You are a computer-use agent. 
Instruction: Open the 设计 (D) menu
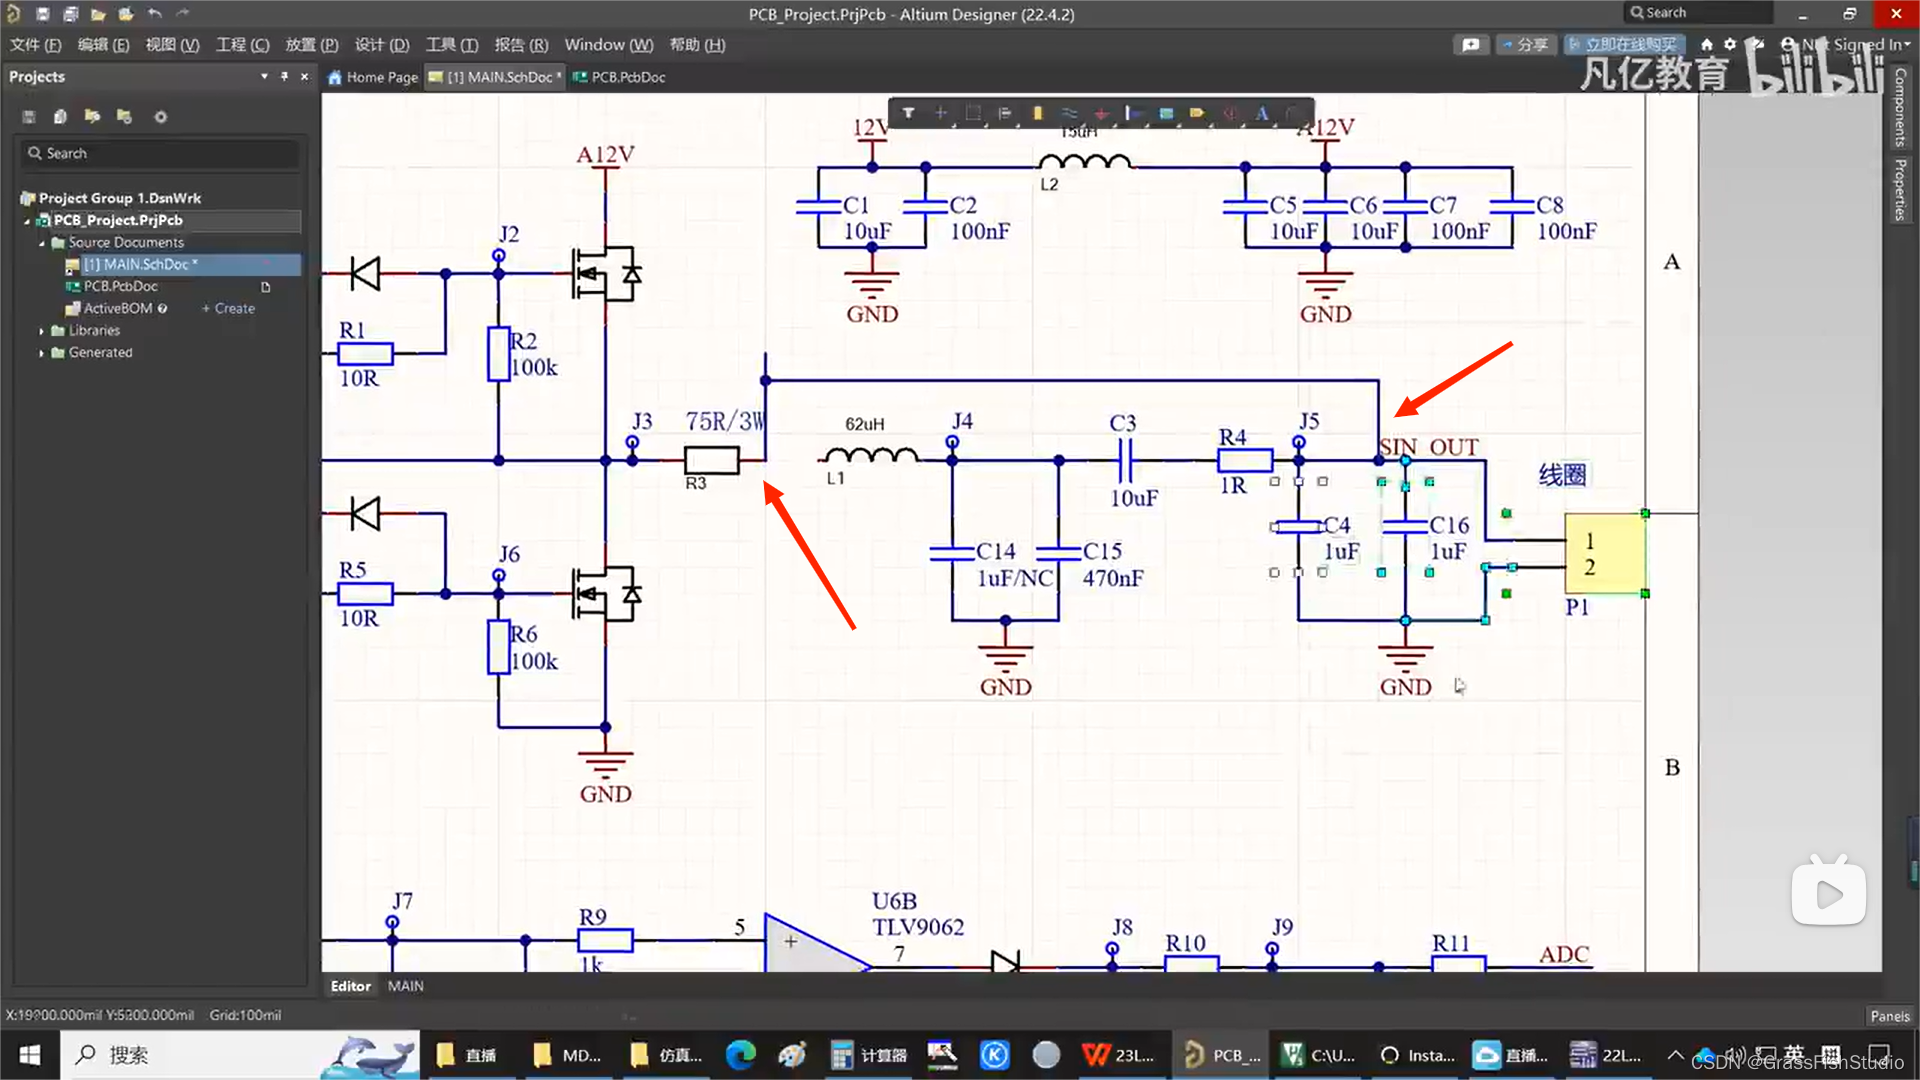[x=382, y=45]
